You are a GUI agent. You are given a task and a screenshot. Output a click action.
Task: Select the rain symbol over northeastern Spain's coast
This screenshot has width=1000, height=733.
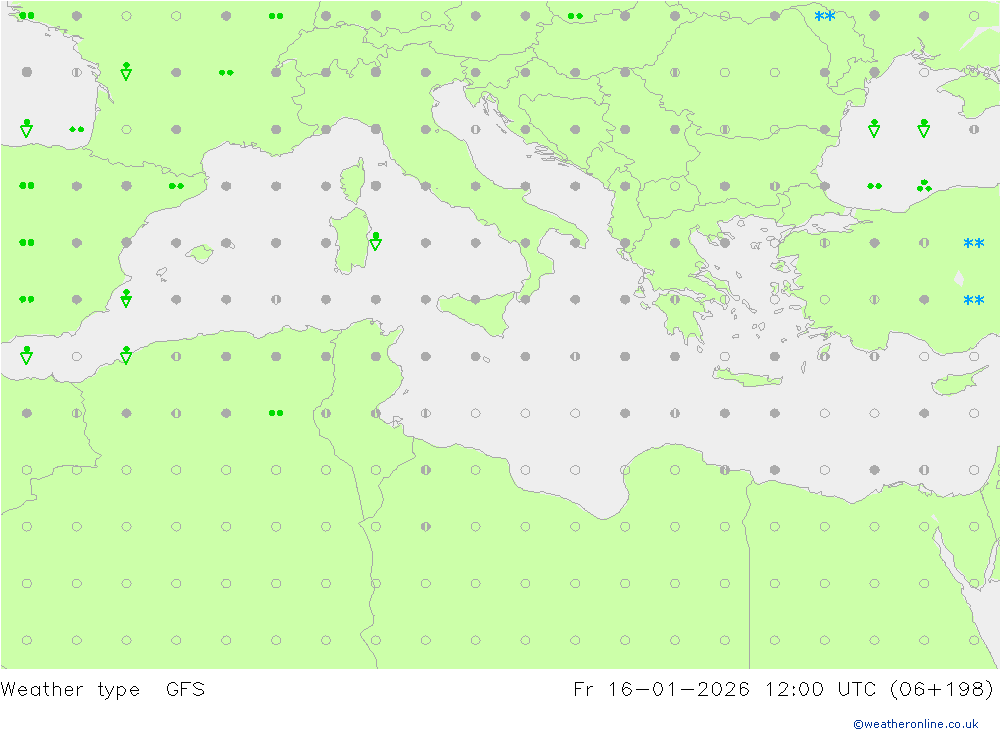176,186
